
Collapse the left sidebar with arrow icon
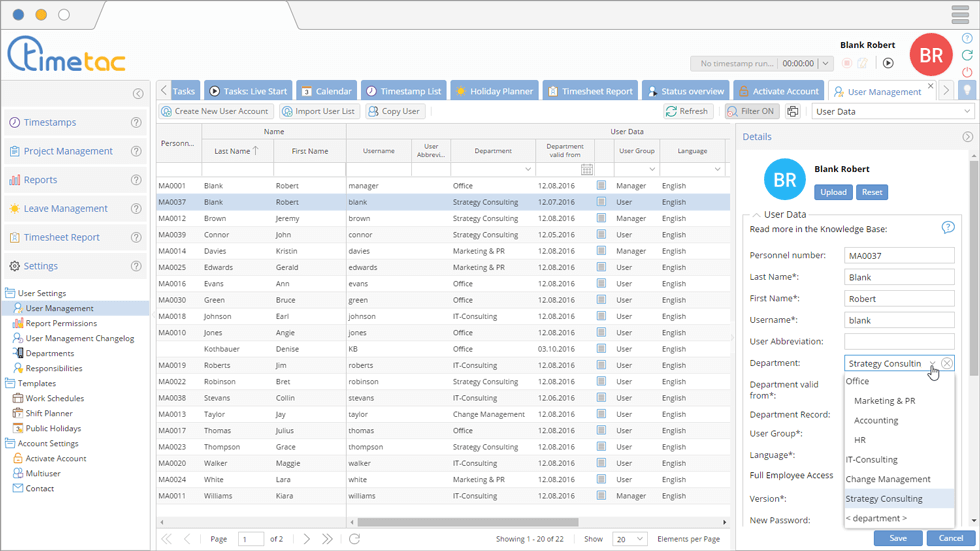[x=138, y=94]
